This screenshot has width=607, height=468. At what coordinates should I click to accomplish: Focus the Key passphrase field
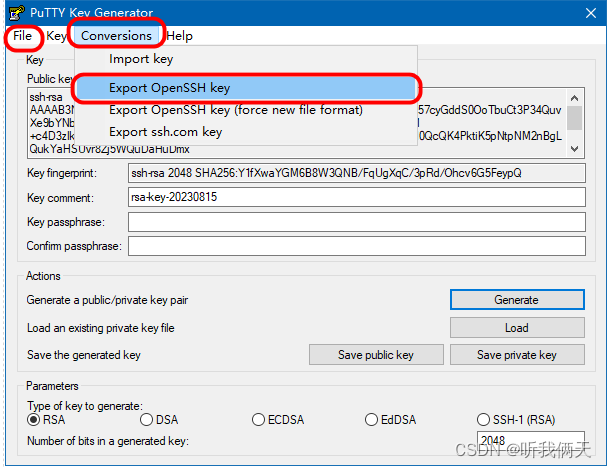357,222
